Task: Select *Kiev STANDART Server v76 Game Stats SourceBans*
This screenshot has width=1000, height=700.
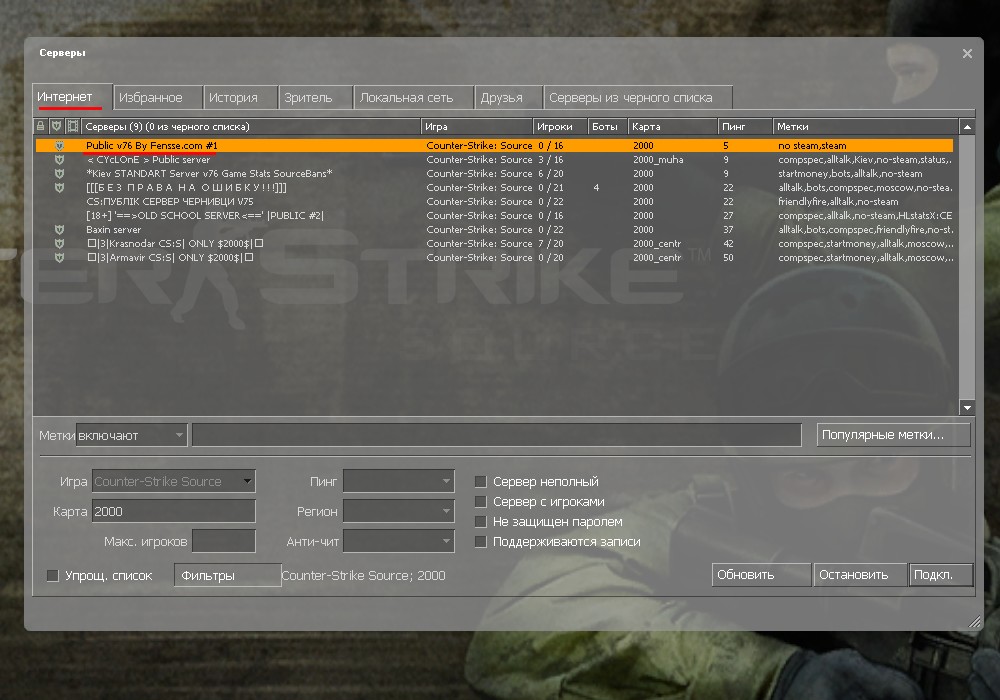Action: pos(494,173)
